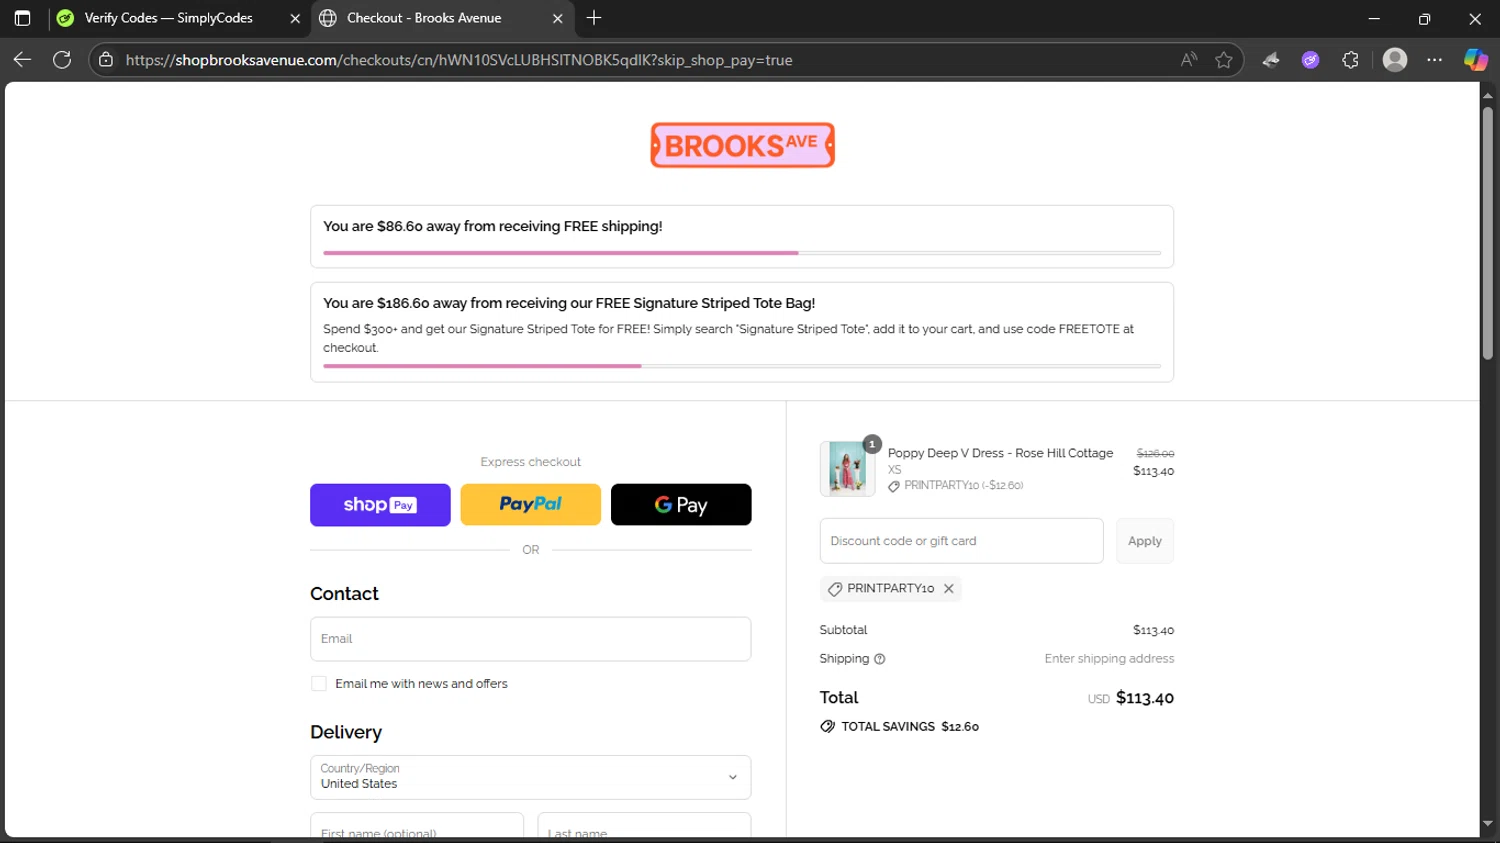
Task: Click the free shipping progress bar
Action: (742, 253)
